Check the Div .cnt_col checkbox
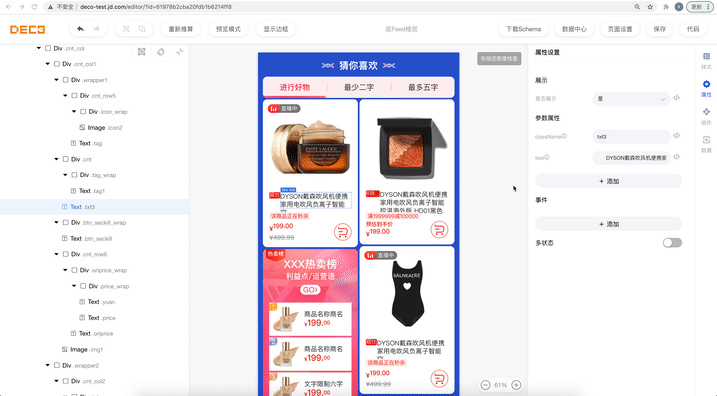 click(x=48, y=48)
